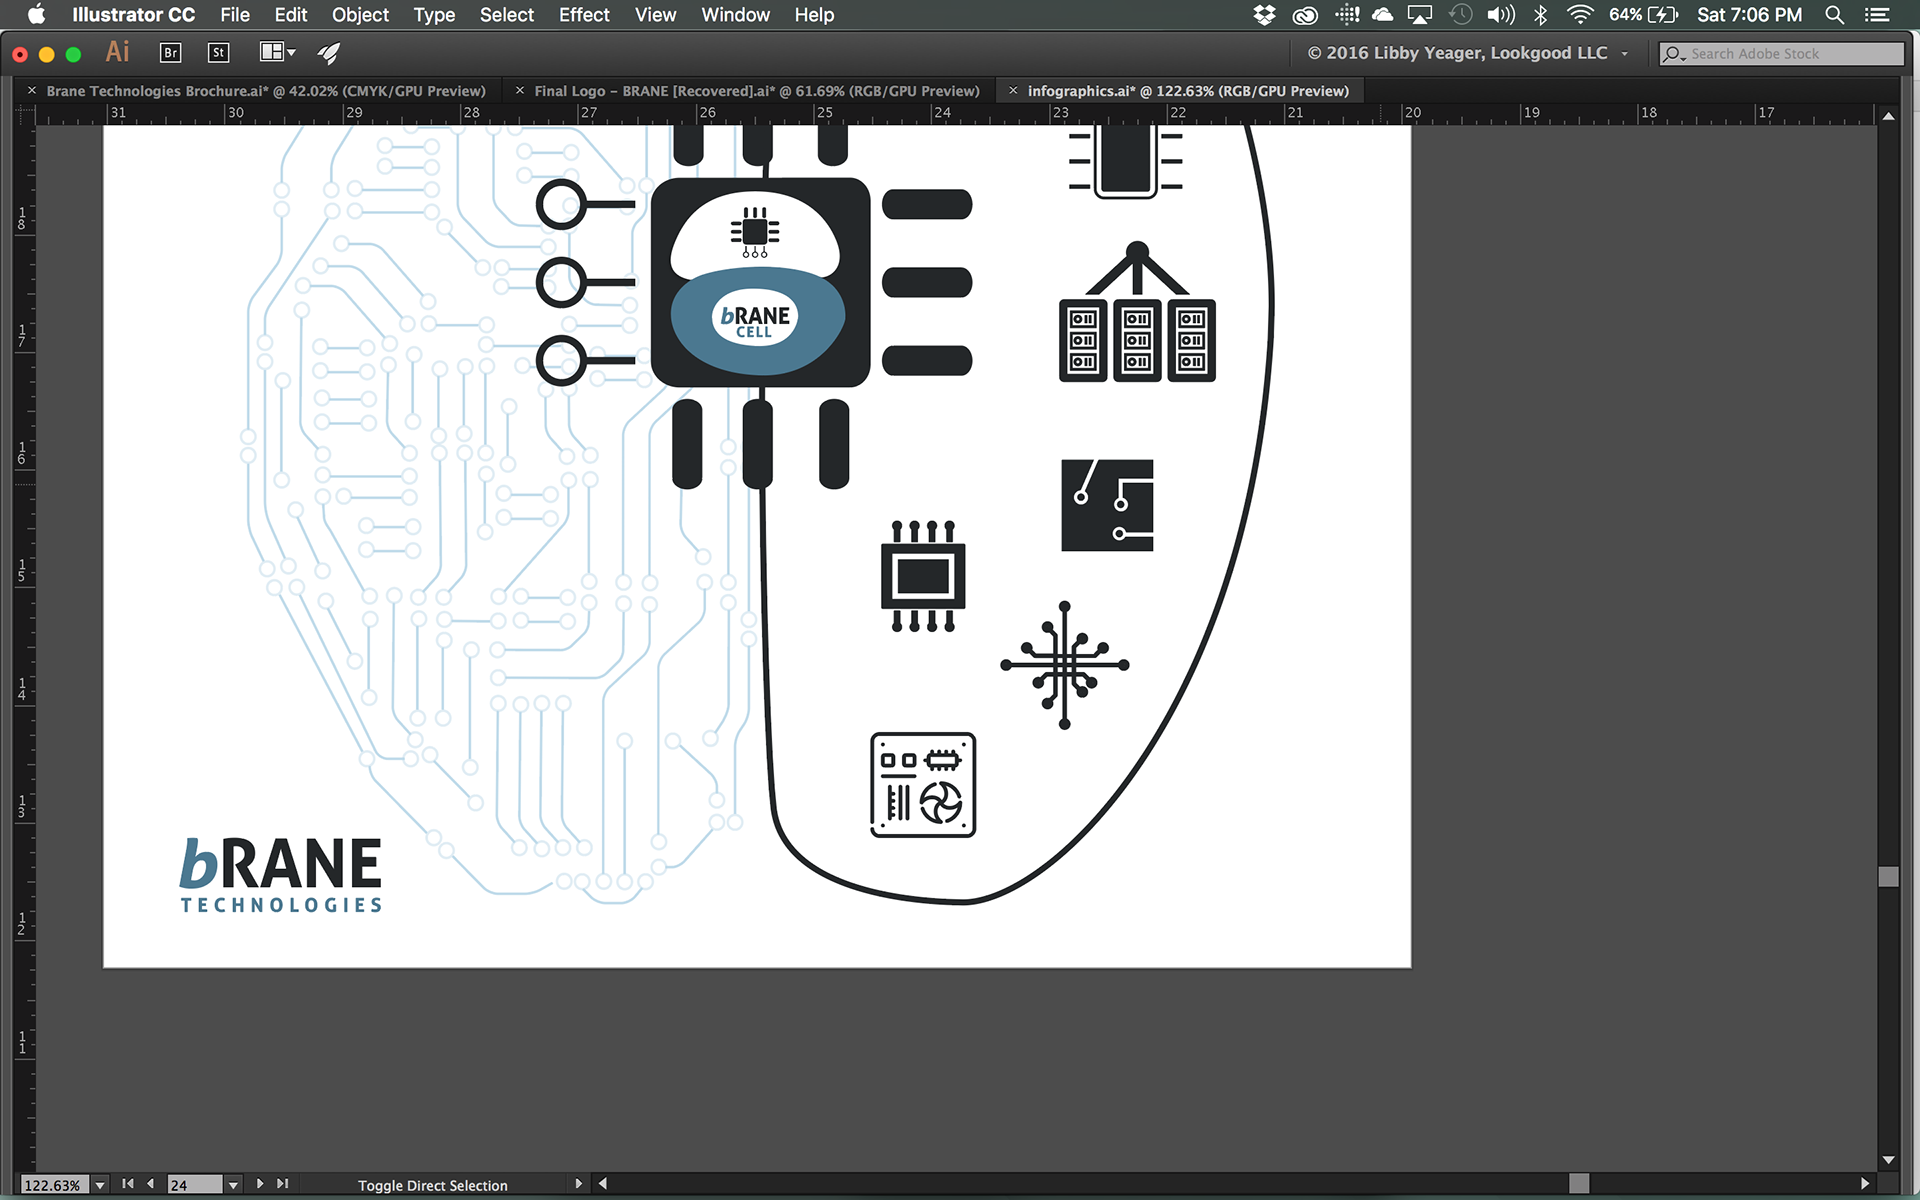Open the Type menu
1920x1200 pixels.
(x=434, y=14)
